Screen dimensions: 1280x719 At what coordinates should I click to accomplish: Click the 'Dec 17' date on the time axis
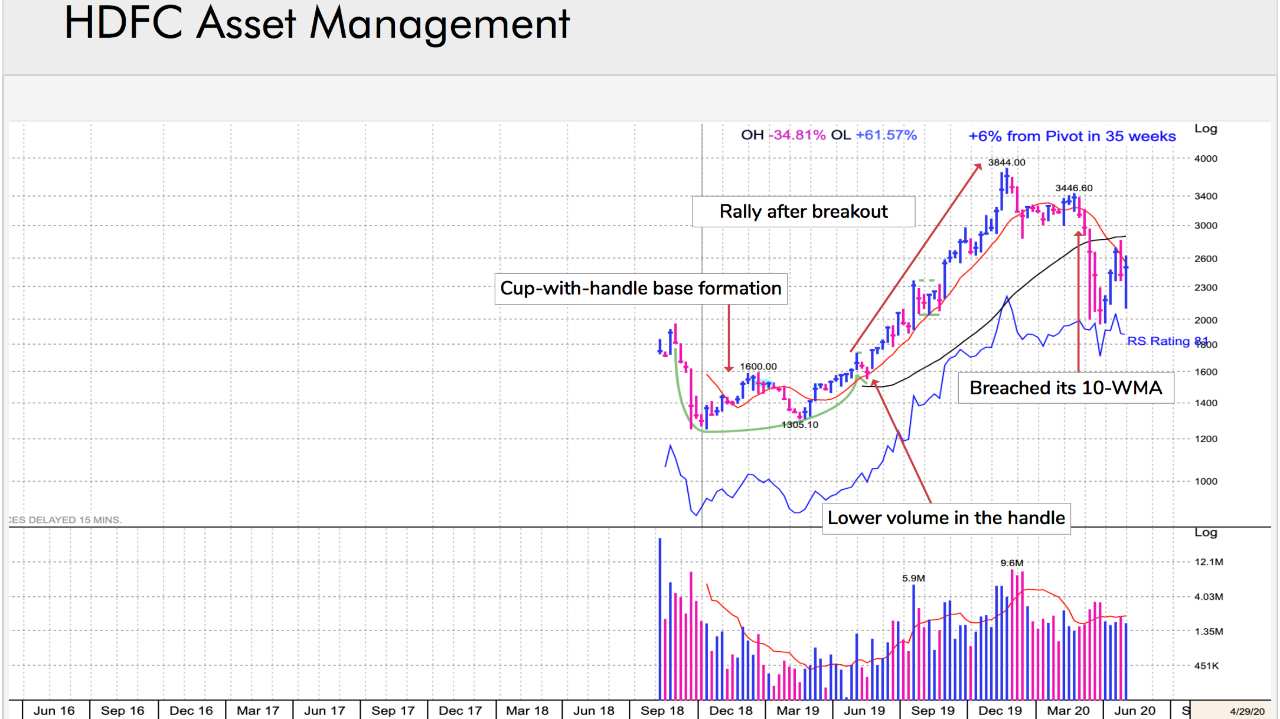click(461, 711)
